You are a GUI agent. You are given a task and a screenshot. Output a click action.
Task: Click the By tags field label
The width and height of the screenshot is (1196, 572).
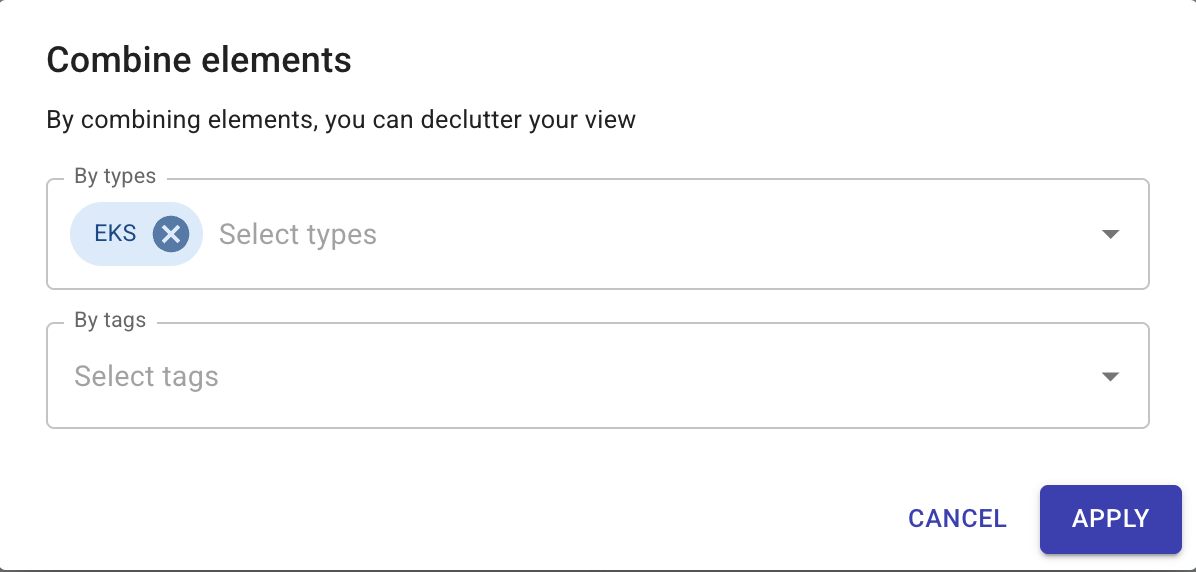click(x=110, y=321)
